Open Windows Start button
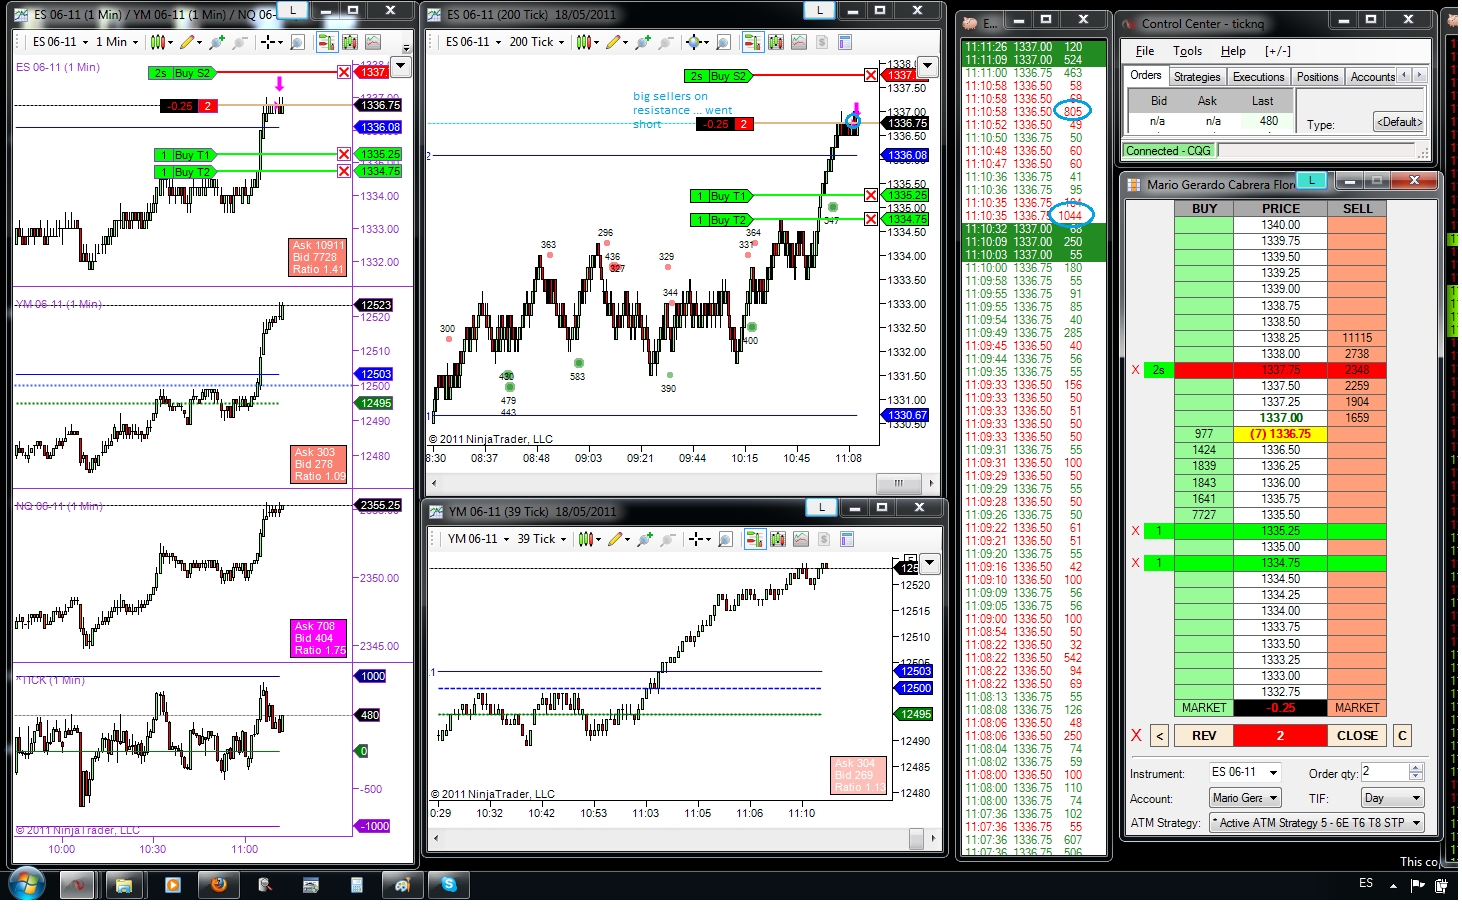1462x914 pixels. pyautogui.click(x=26, y=885)
